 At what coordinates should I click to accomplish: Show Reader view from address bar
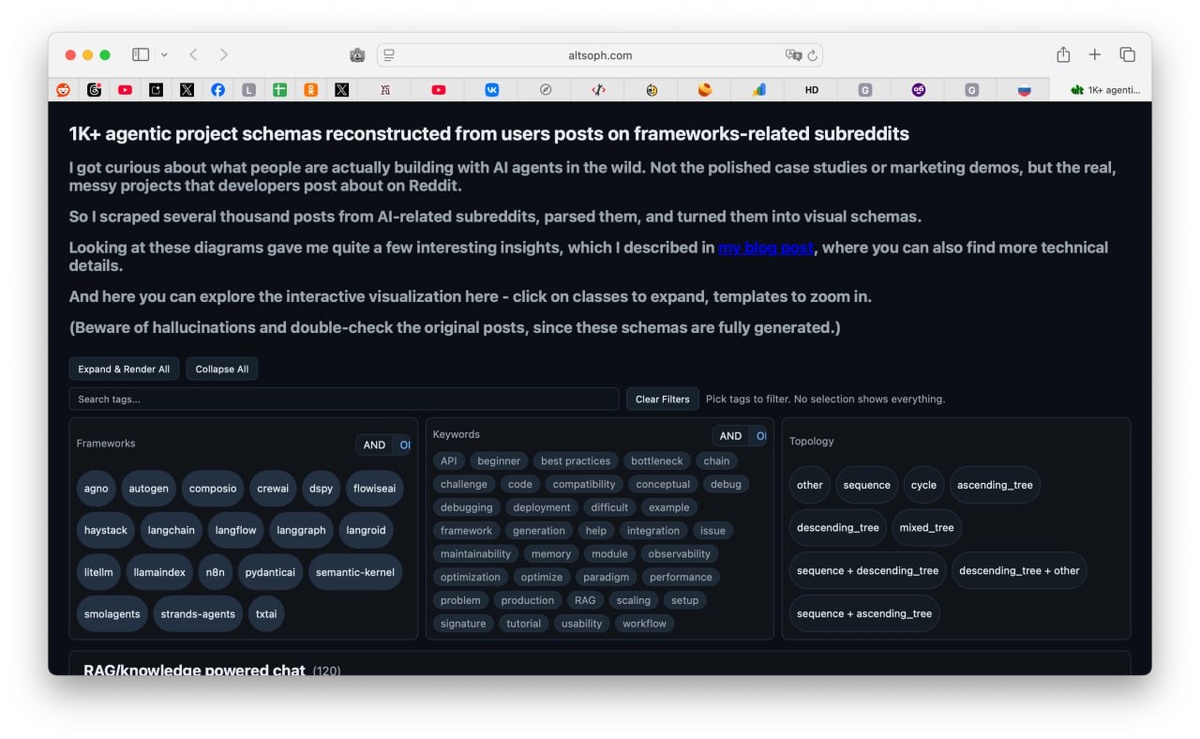389,55
